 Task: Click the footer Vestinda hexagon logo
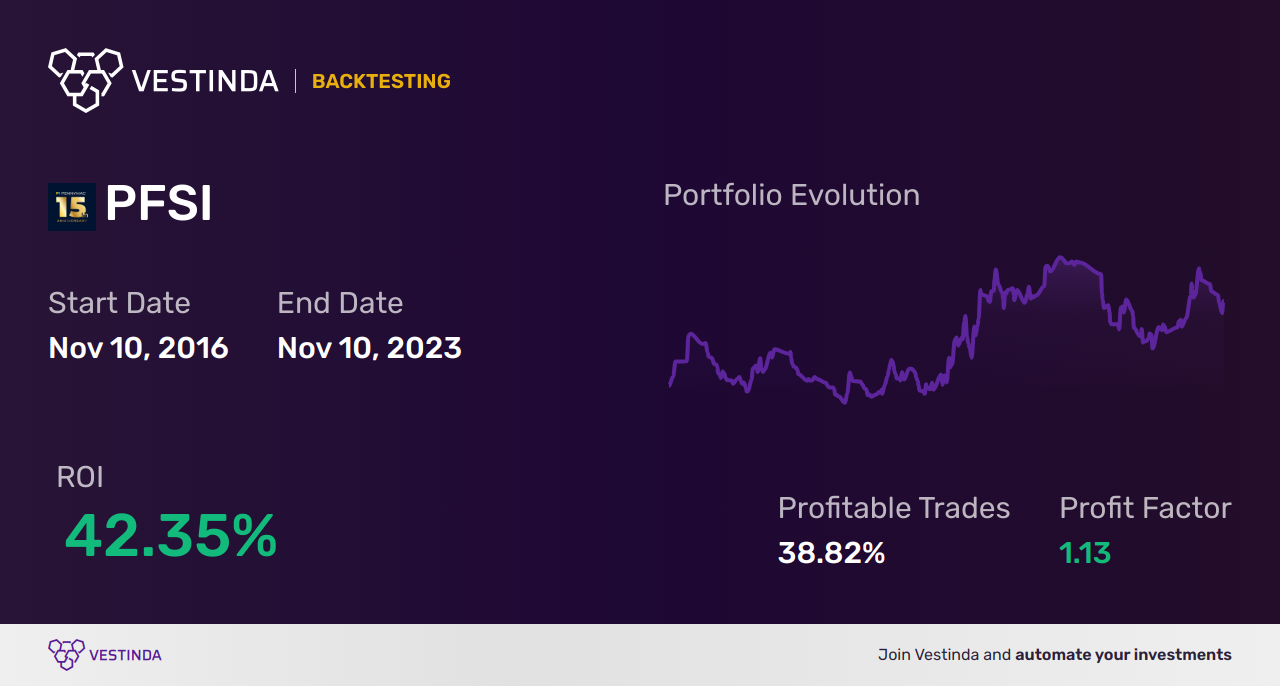(x=66, y=654)
